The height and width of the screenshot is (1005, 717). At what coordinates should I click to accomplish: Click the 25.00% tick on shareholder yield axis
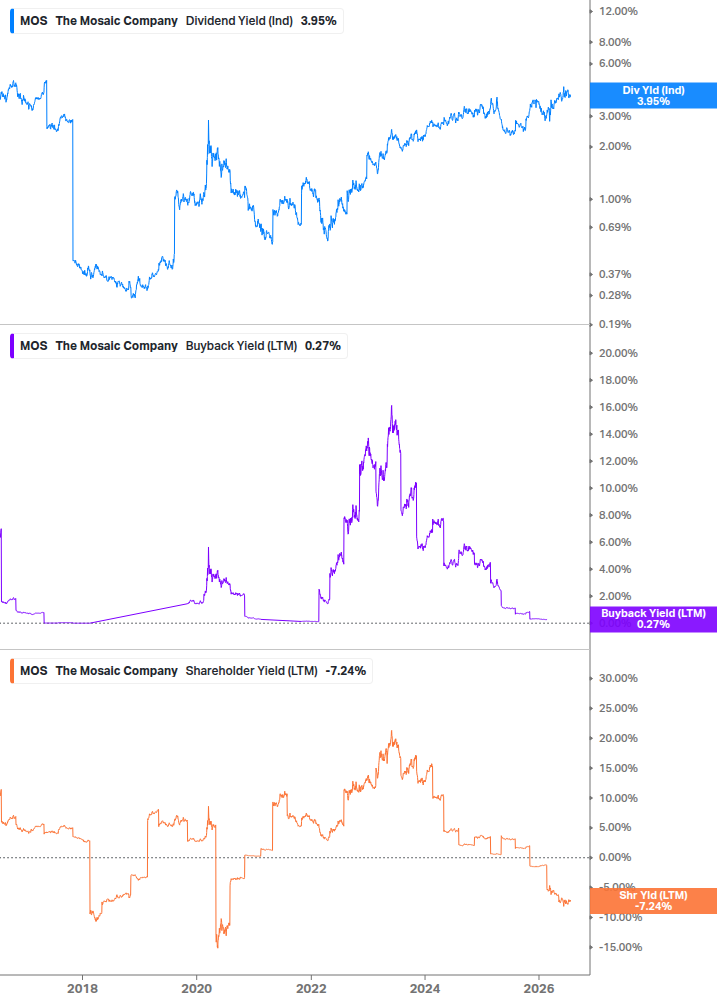618,708
